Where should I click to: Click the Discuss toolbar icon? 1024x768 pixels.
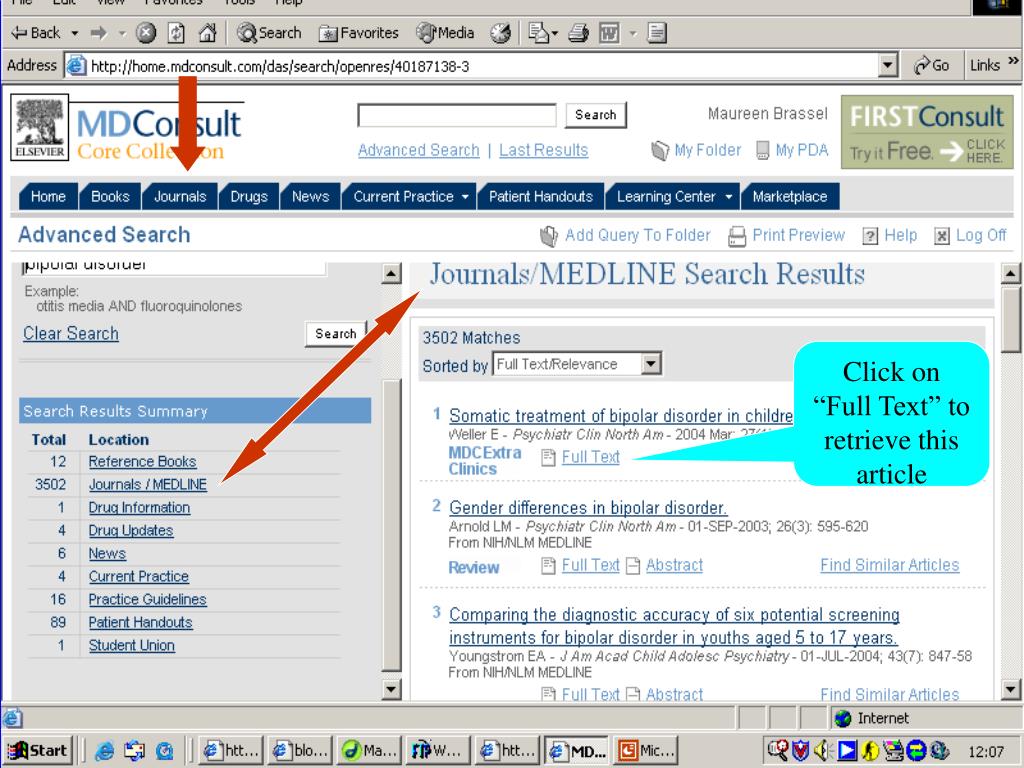[657, 33]
